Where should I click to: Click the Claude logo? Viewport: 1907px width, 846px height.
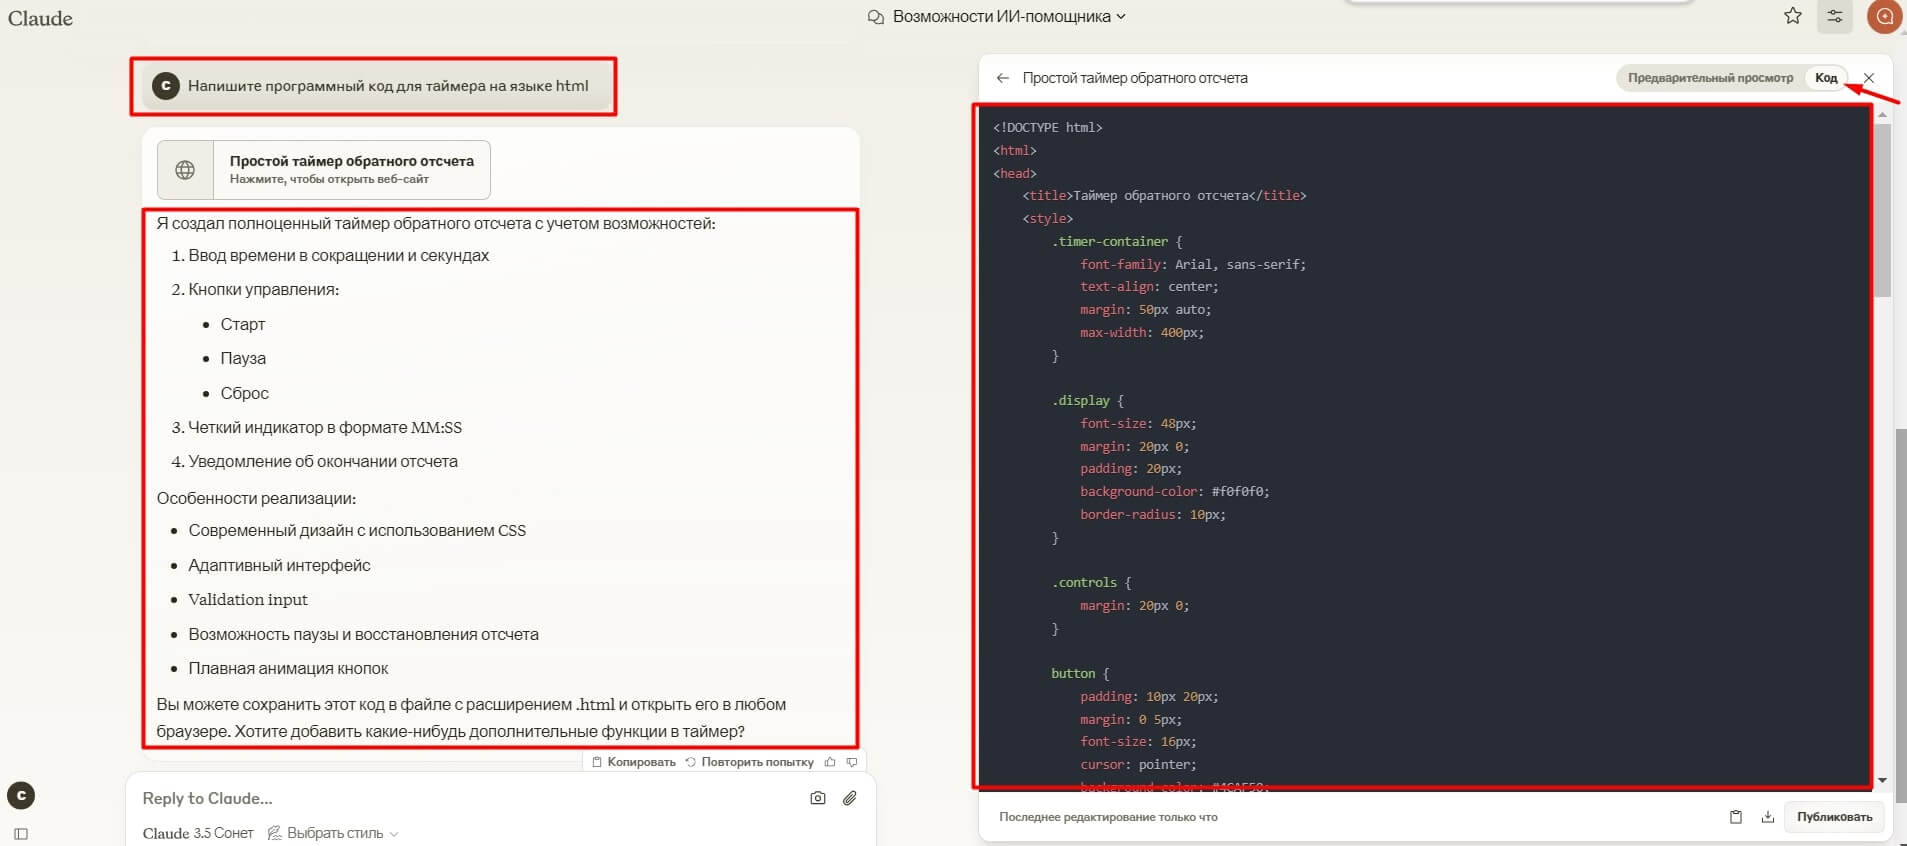(x=40, y=18)
